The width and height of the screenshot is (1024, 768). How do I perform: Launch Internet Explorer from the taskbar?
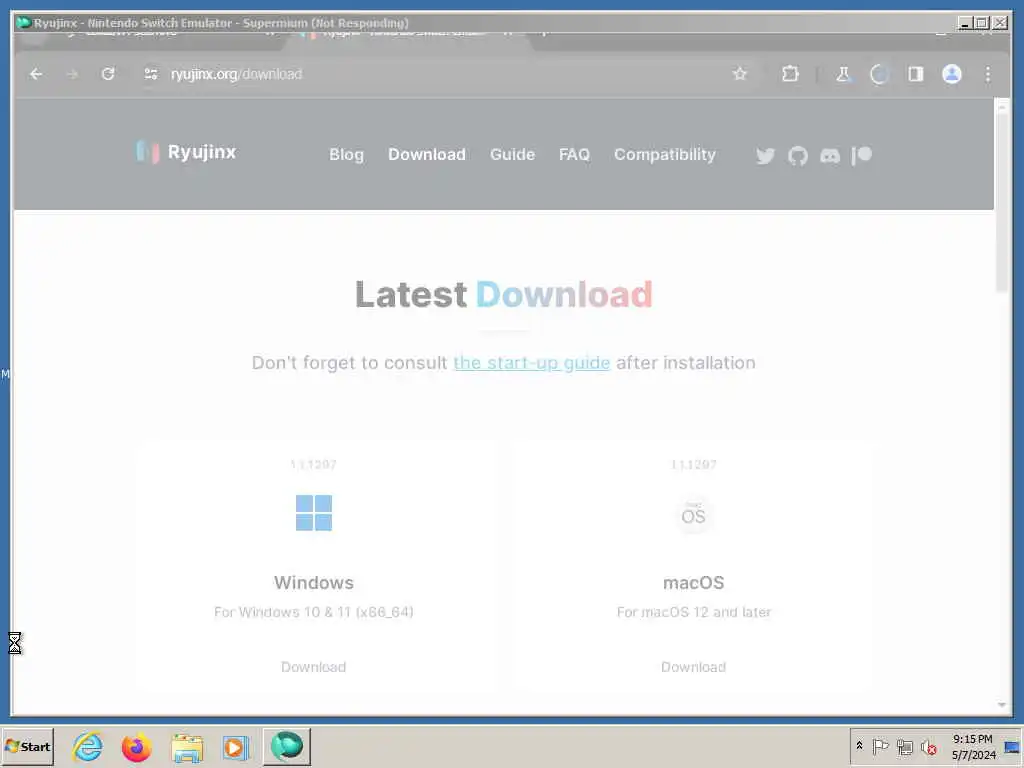(88, 746)
